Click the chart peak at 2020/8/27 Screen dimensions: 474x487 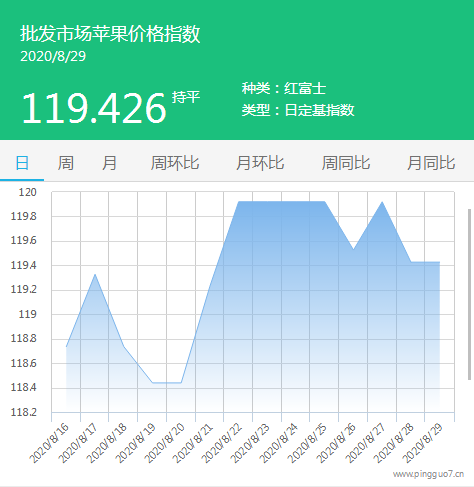coord(382,202)
